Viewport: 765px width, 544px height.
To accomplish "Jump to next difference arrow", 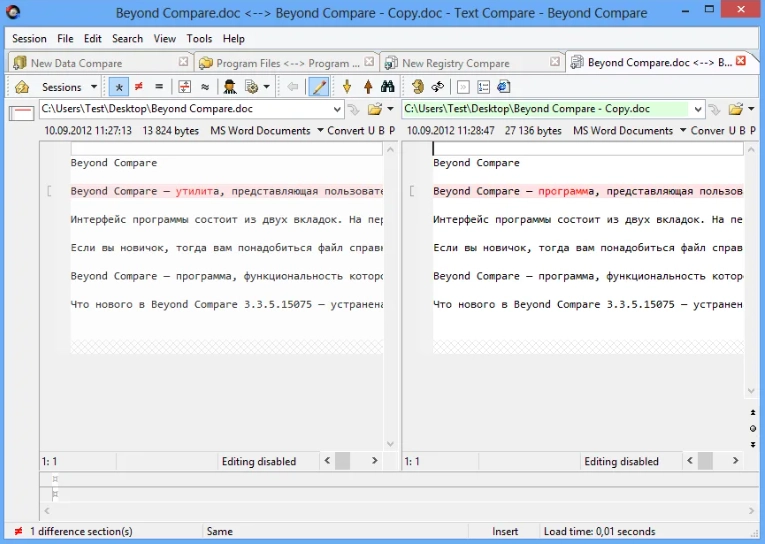I will click(x=347, y=87).
